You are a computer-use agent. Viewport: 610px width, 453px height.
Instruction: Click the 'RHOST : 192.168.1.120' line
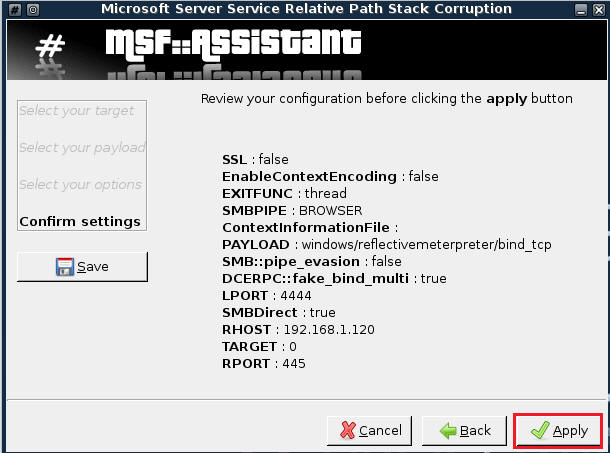click(298, 330)
